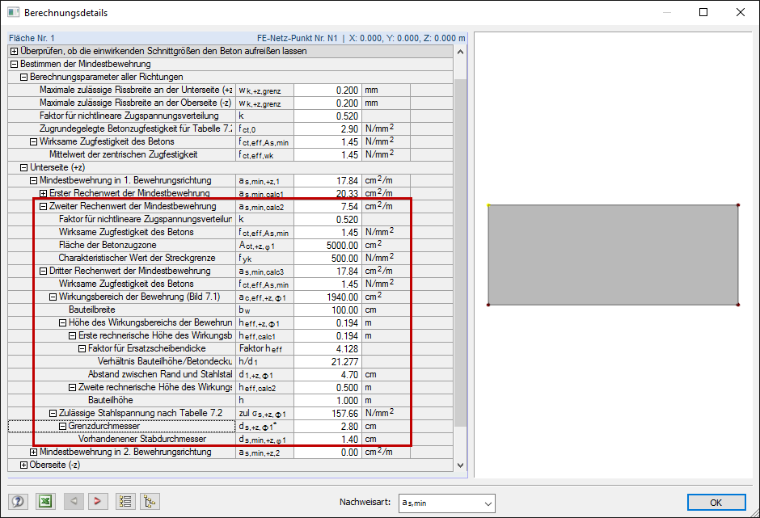
Task: Collapse 'Unterseite (+z)' node
Action: pyautogui.click(x=24, y=168)
